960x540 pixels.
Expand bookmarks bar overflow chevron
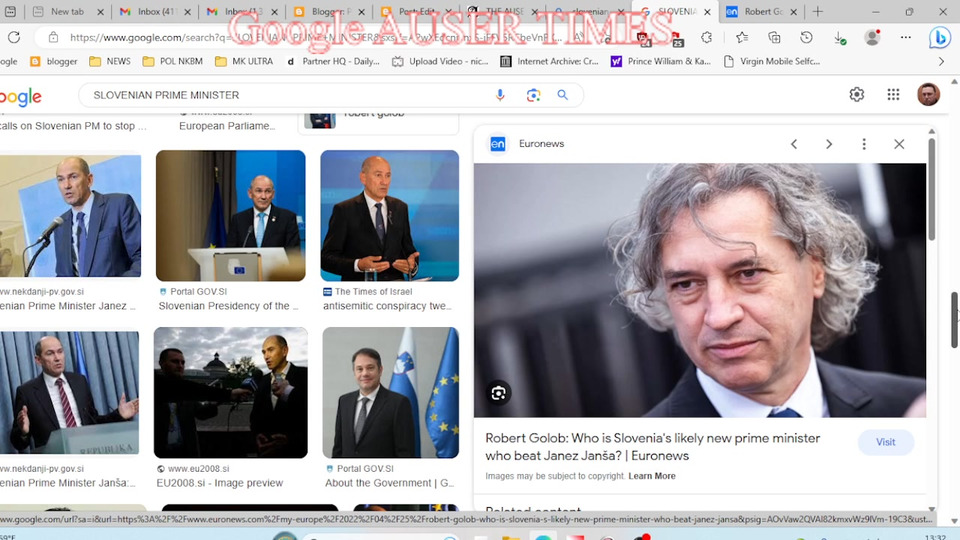[x=942, y=61]
